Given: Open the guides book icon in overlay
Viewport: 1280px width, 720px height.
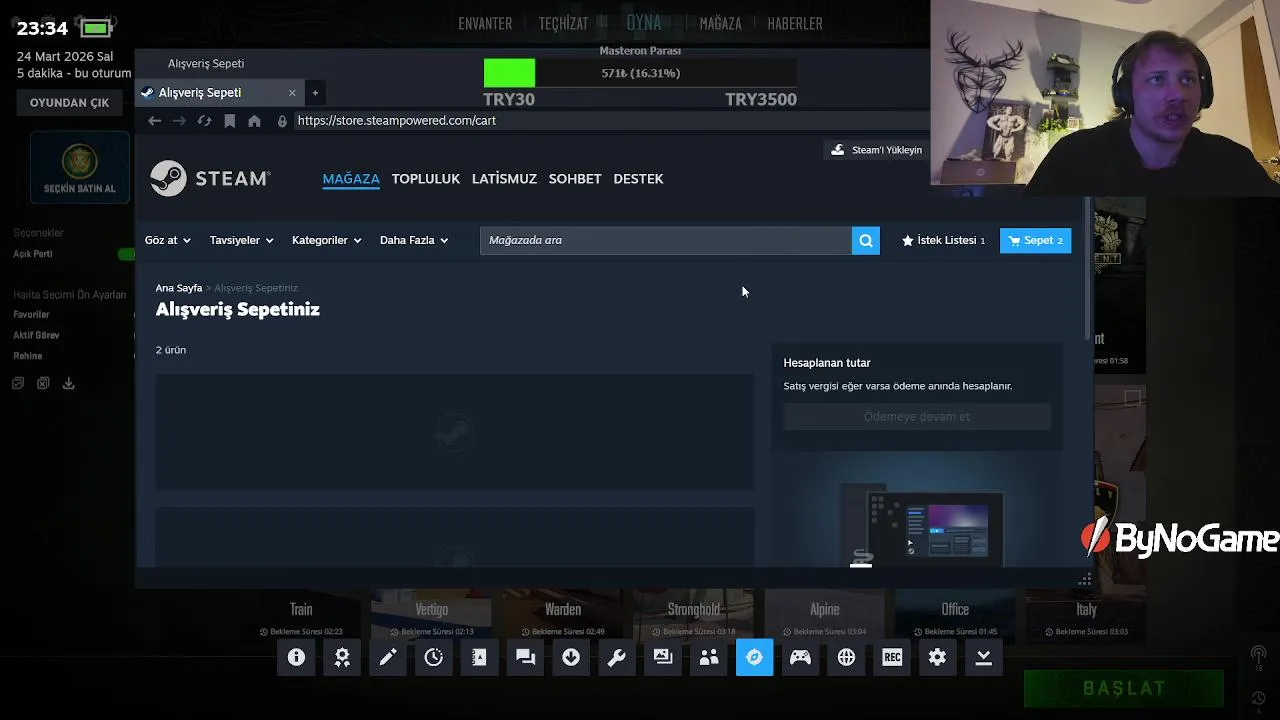Looking at the screenshot, I should pos(479,657).
